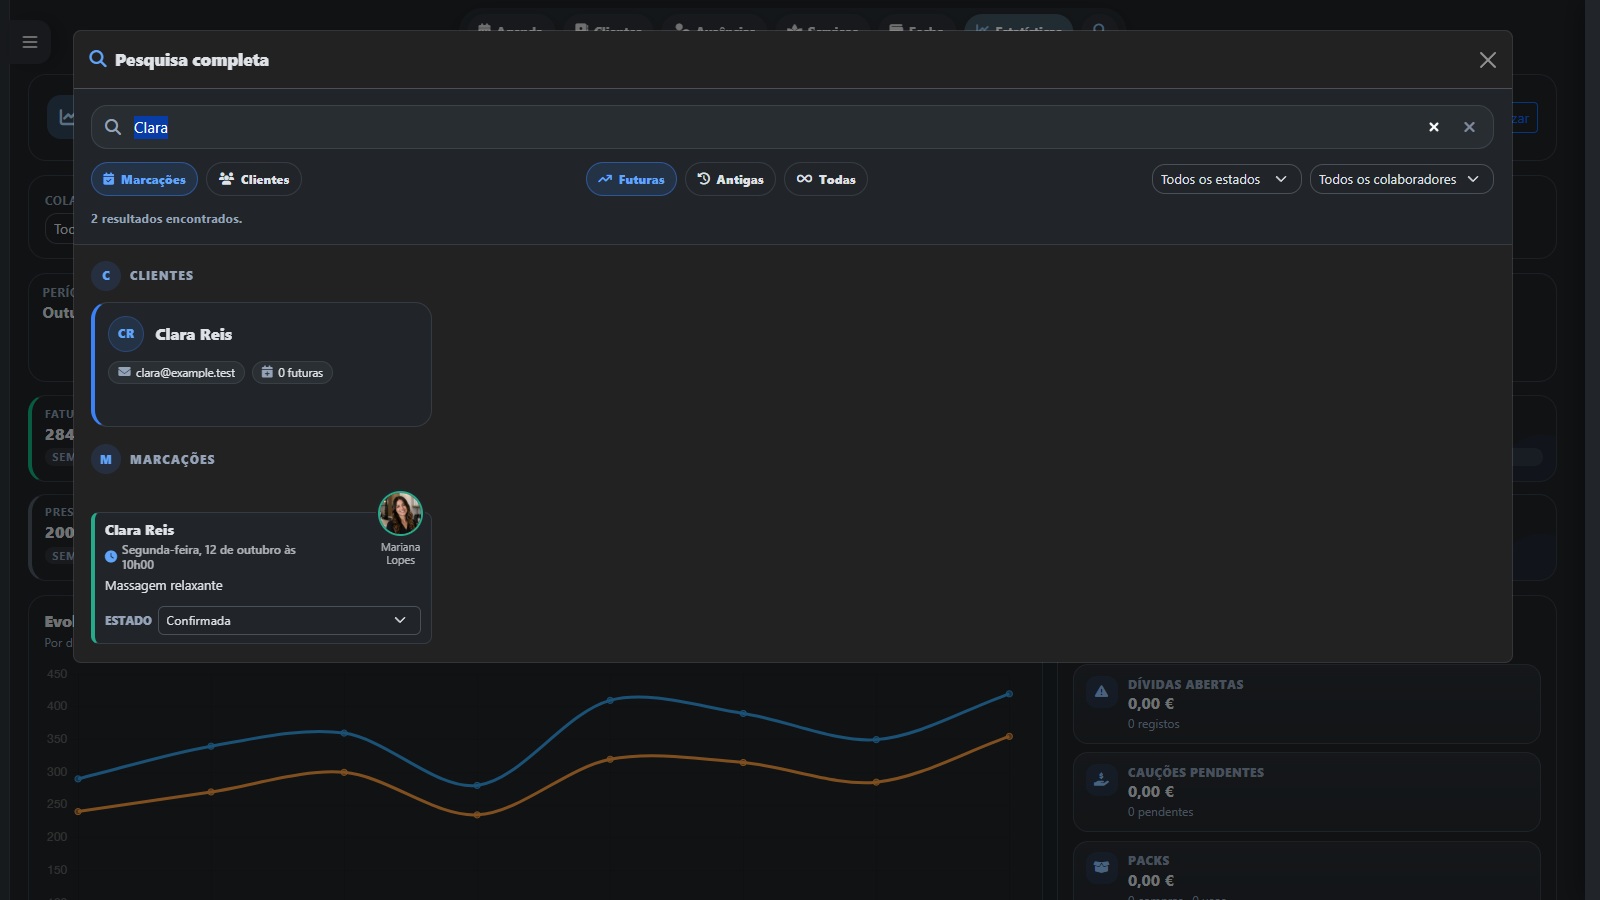Toggle the Marcações filter

144,179
